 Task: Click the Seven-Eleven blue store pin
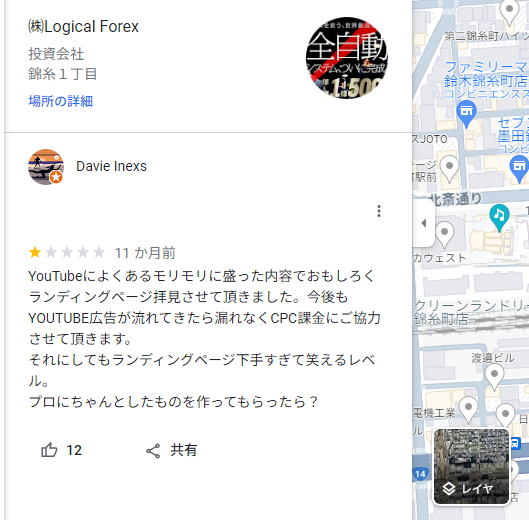click(519, 169)
